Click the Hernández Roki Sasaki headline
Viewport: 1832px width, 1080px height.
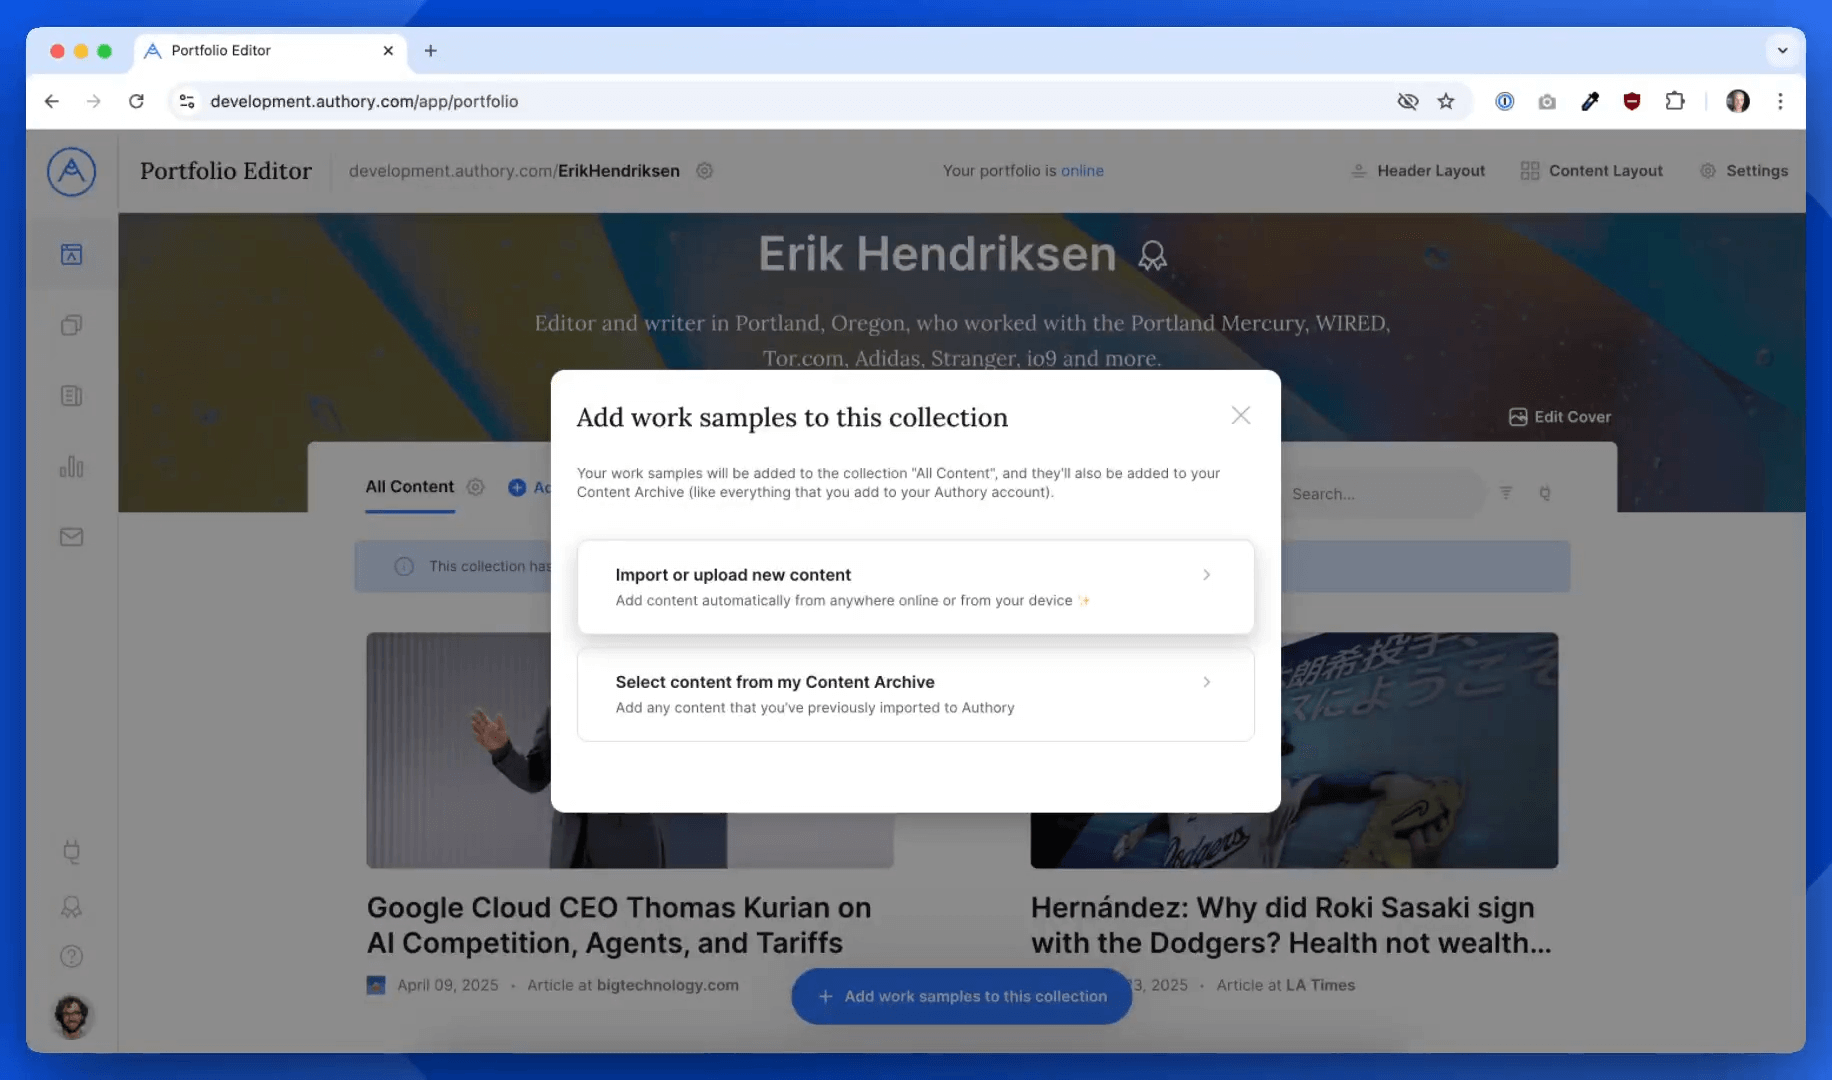tap(1291, 925)
